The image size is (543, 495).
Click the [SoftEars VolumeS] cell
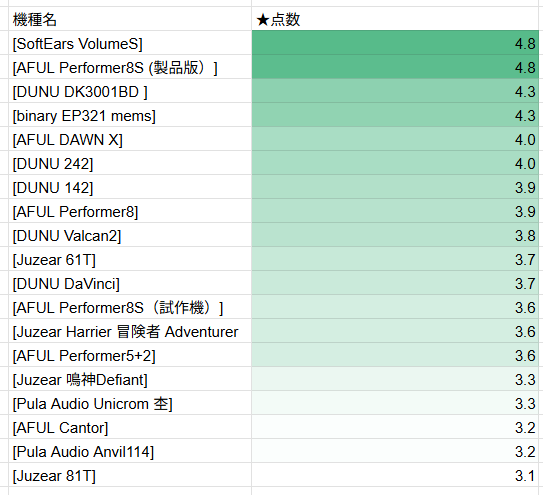tap(130, 43)
